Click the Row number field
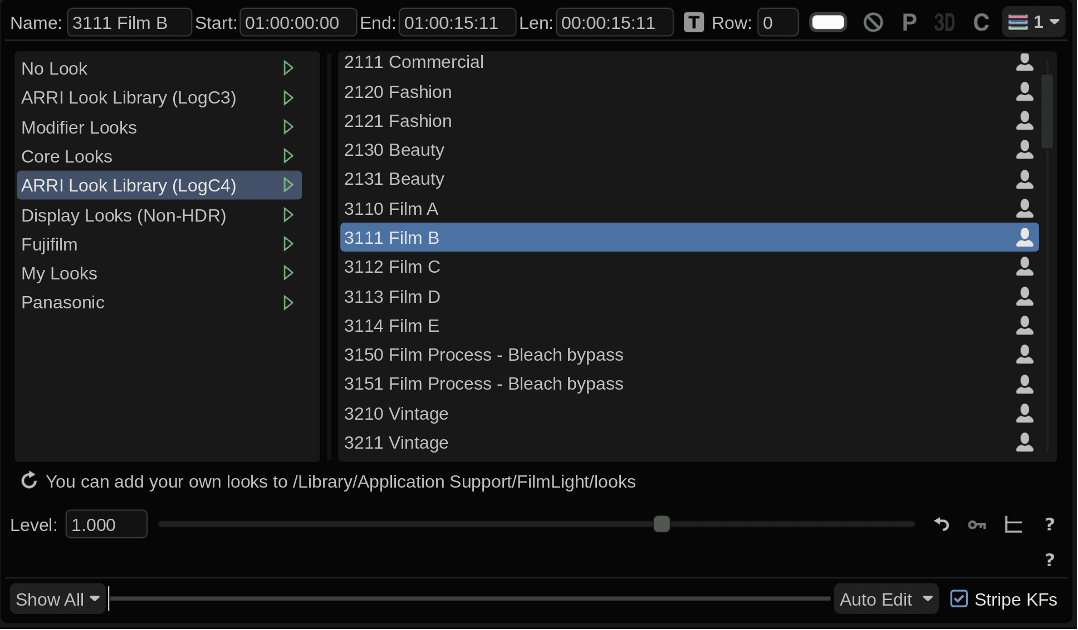The image size is (1078, 630). (x=778, y=23)
